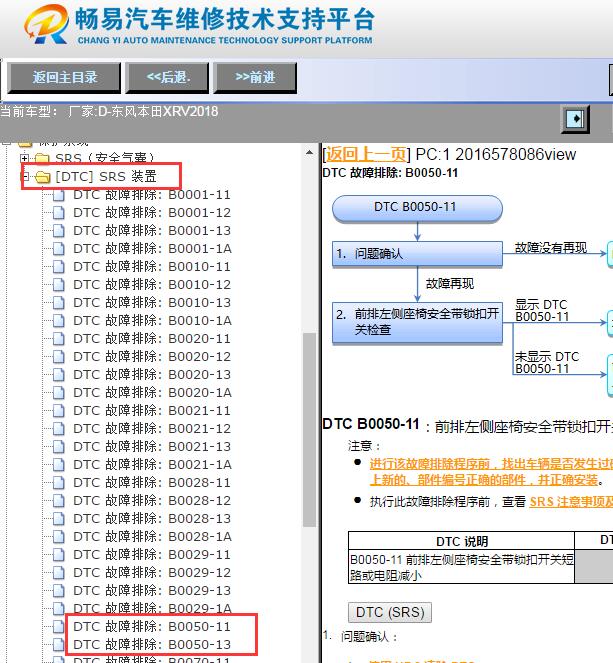Open document icon for B0021-1A
Image resolution: width=613 pixels, height=663 pixels.
click(x=59, y=464)
